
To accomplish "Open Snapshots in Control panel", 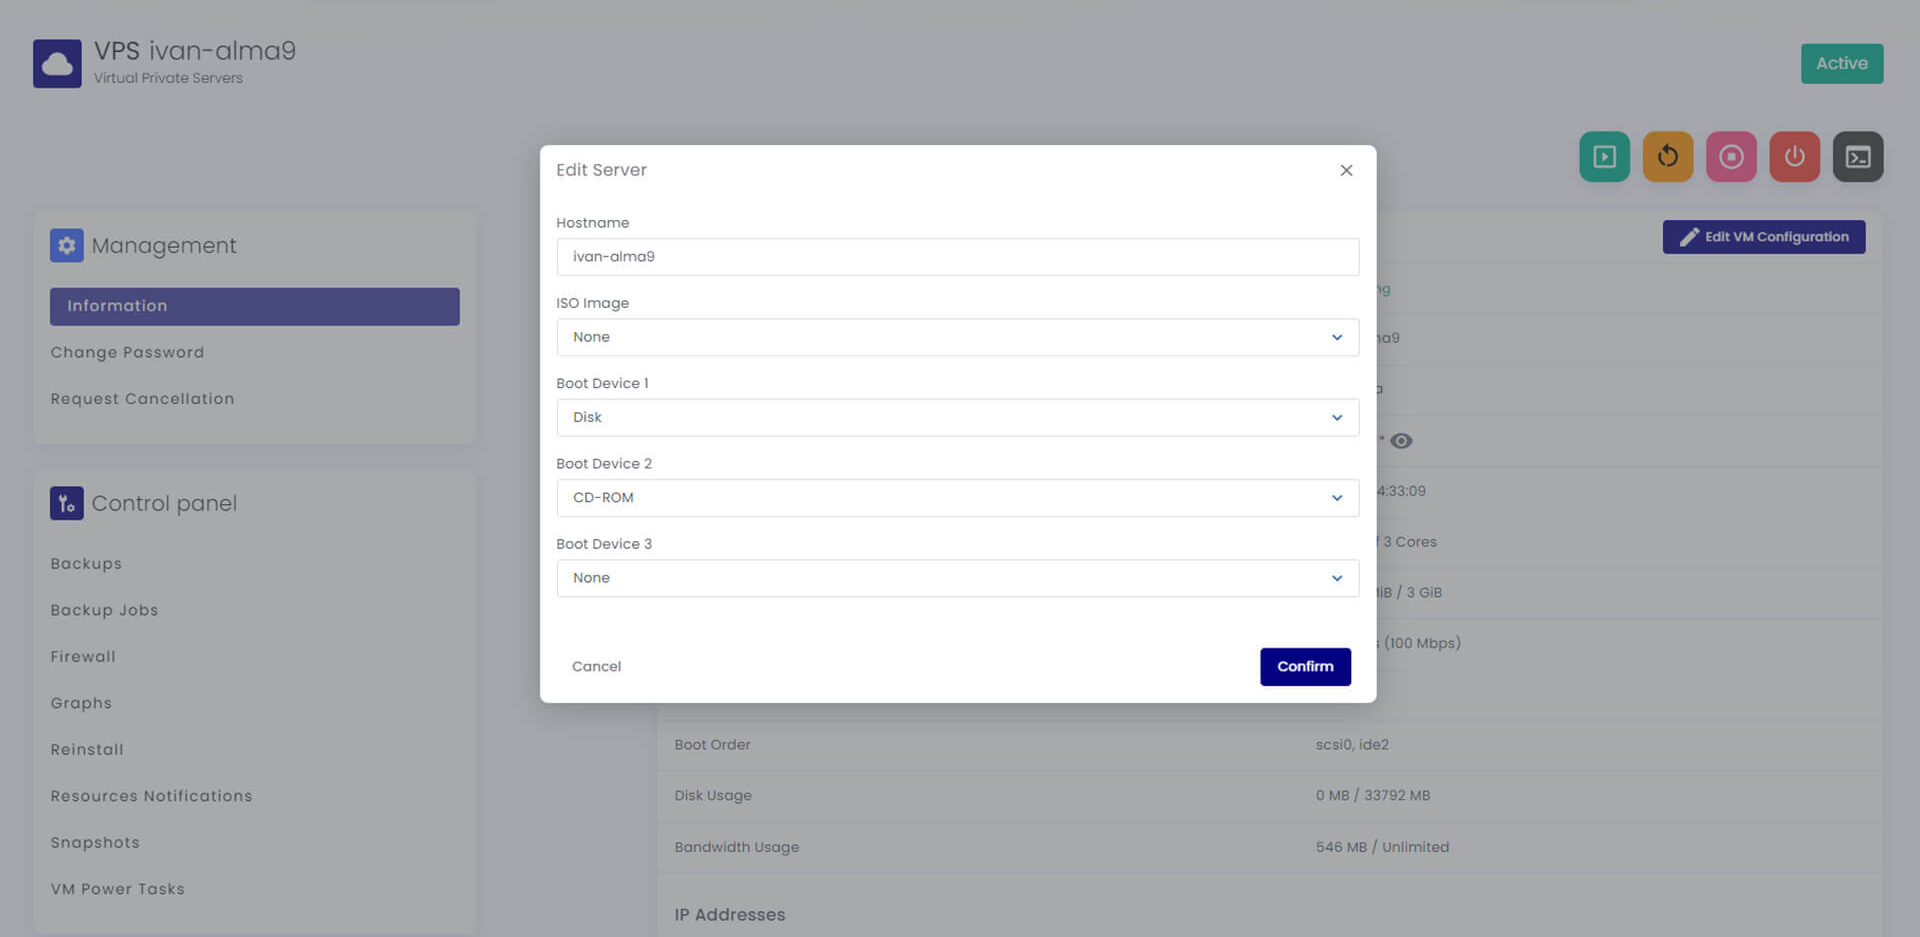I will pyautogui.click(x=95, y=843).
